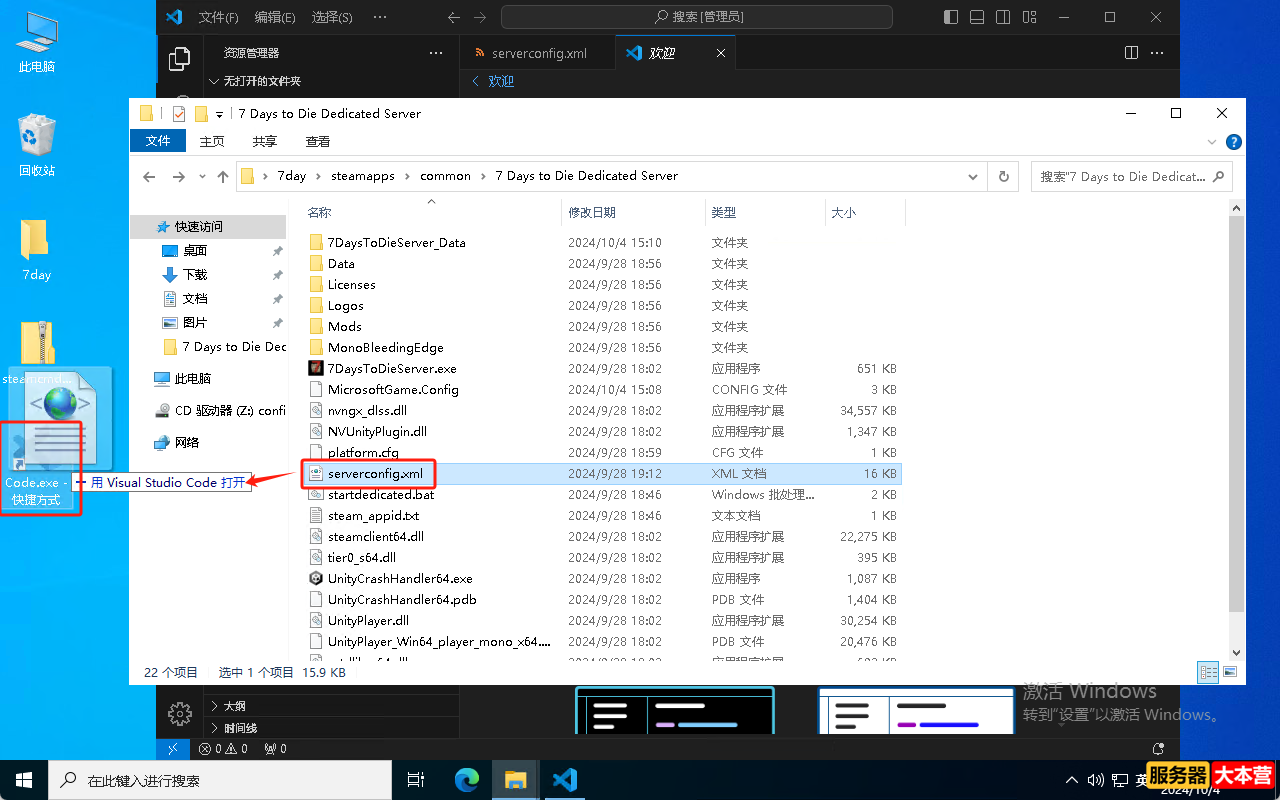
Task: Click the properties icon in Explorer quick access toolbar
Action: click(179, 113)
